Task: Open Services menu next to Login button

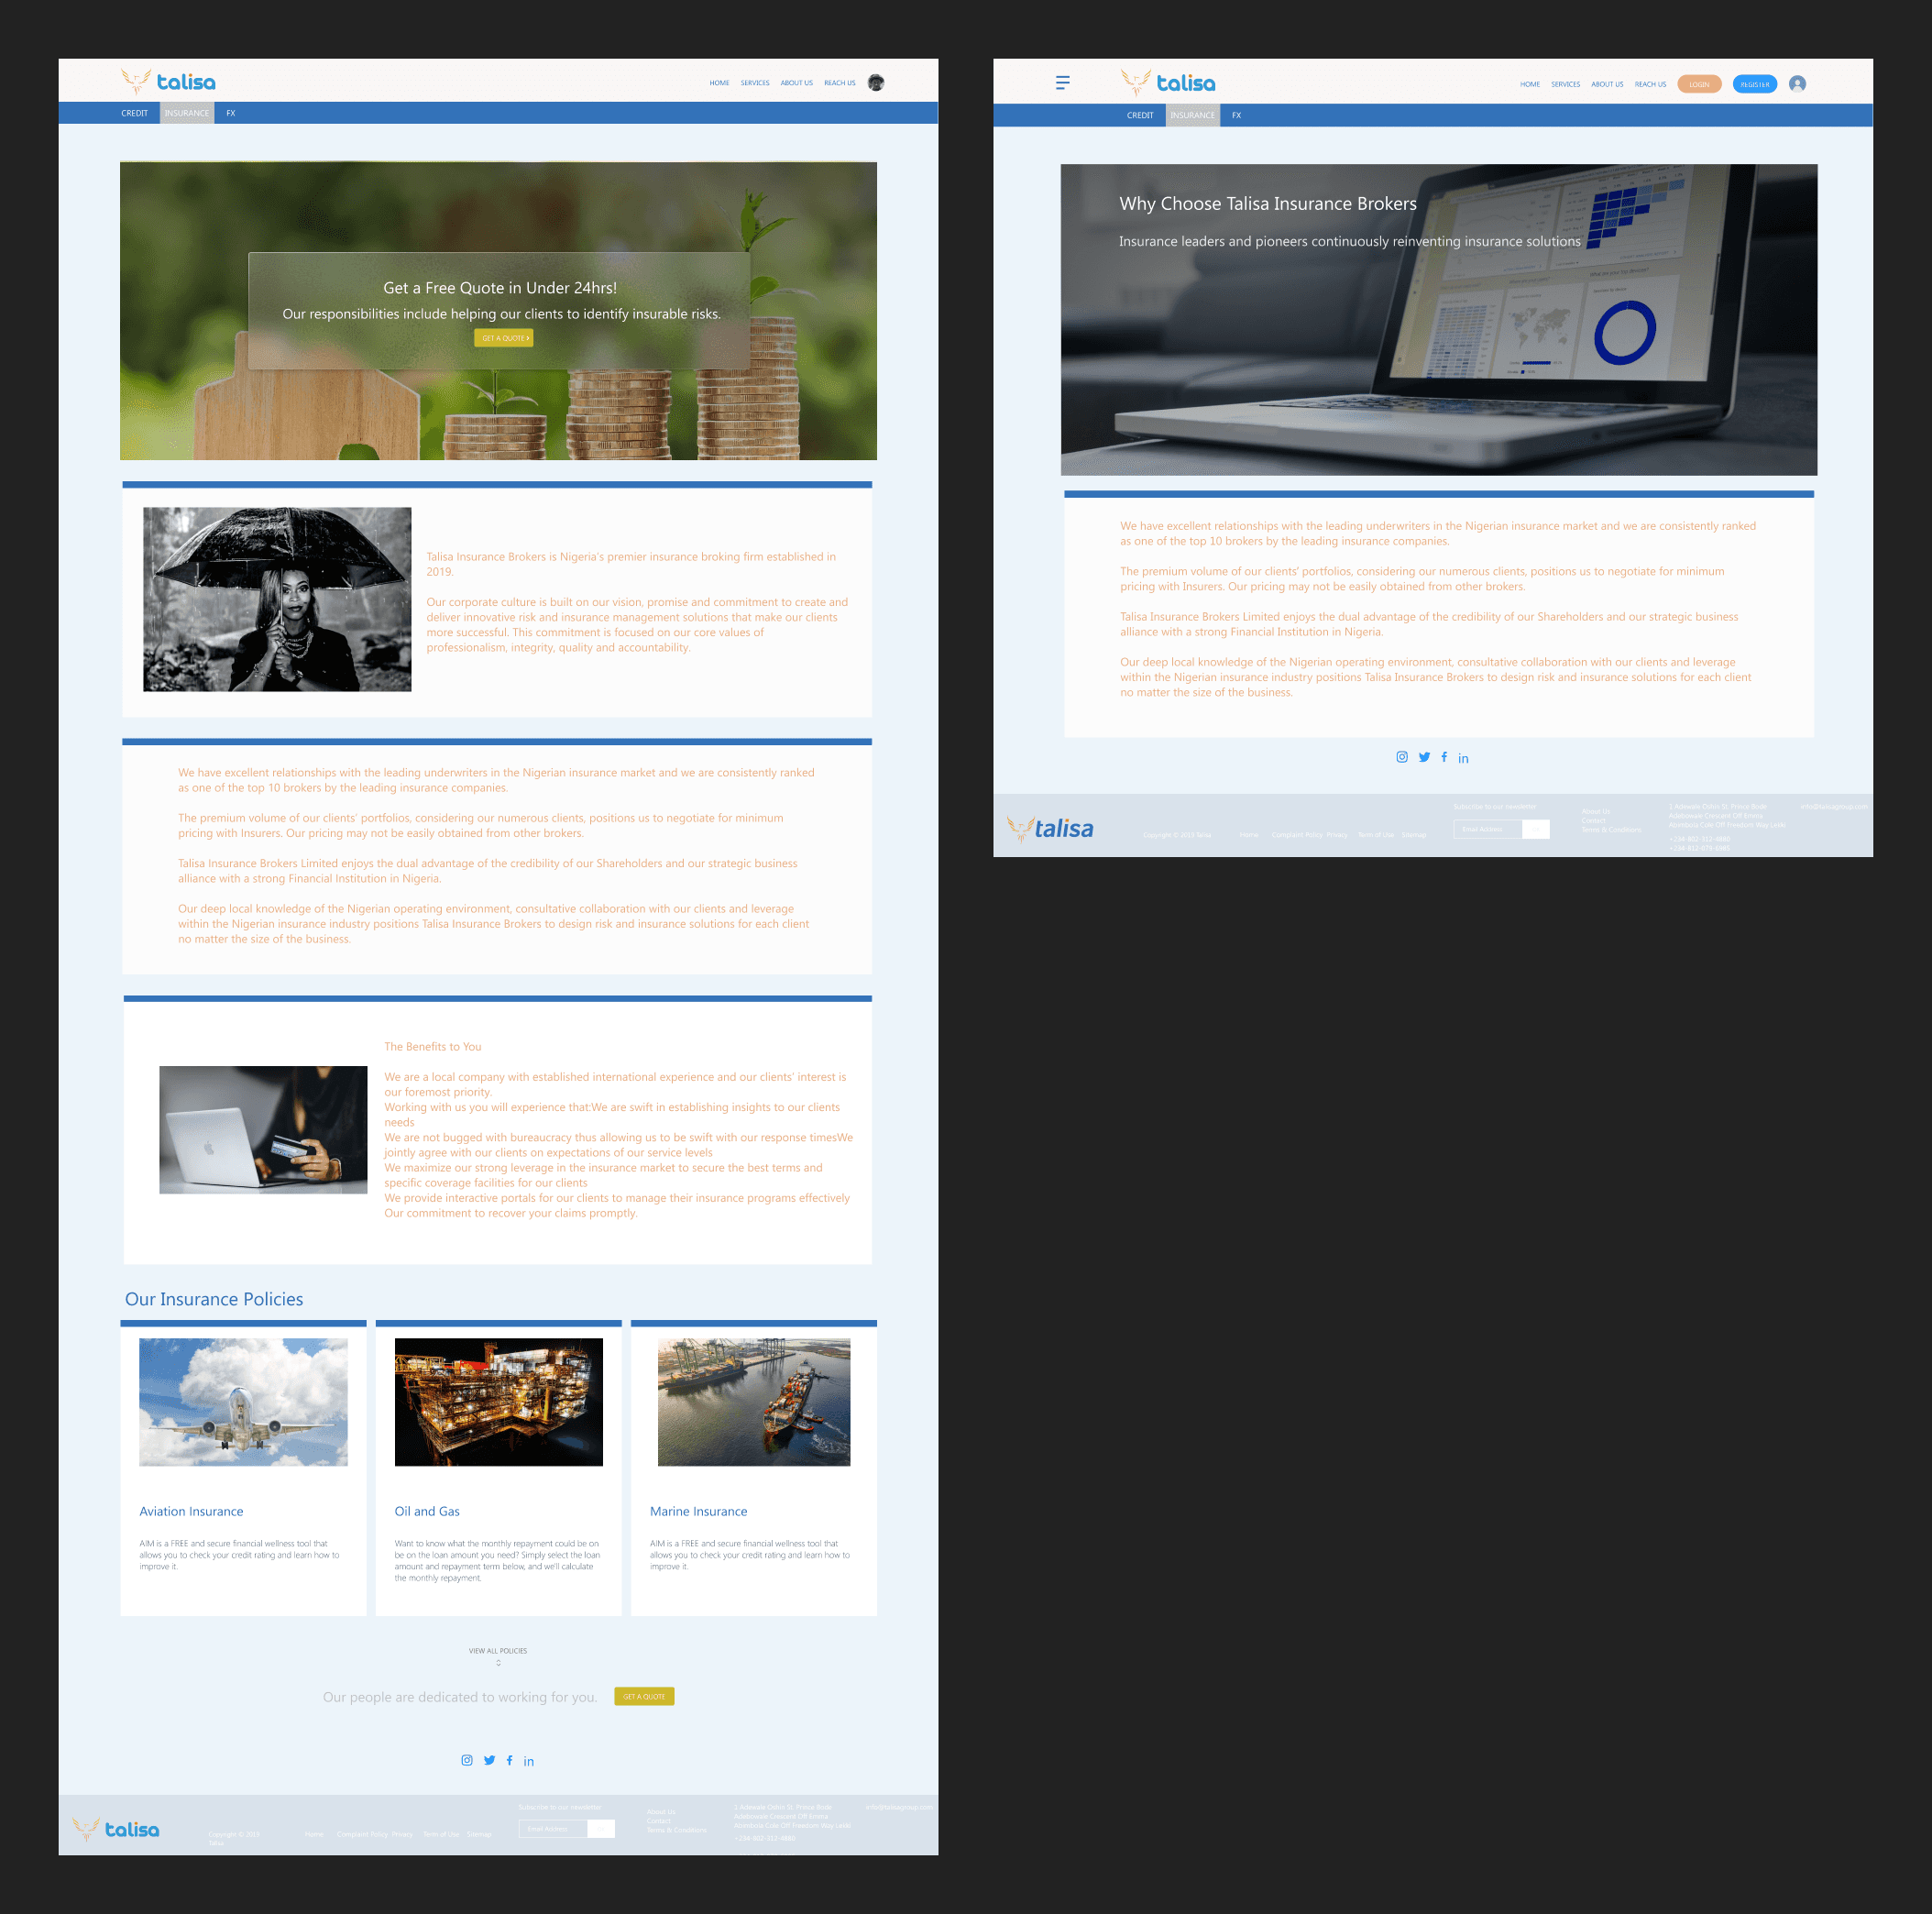Action: point(1565,84)
